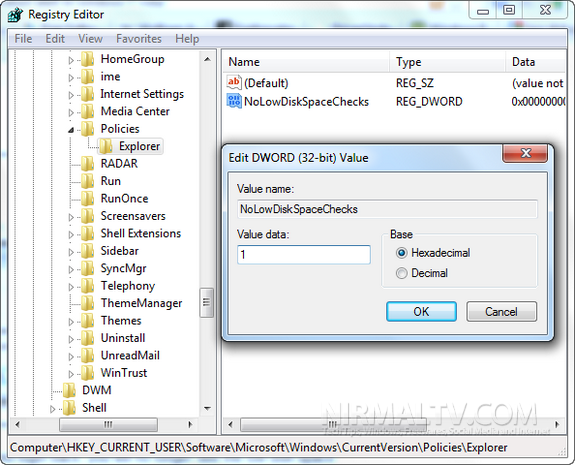The width and height of the screenshot is (575, 465).
Task: Open the Favorites menu
Action: 139,39
